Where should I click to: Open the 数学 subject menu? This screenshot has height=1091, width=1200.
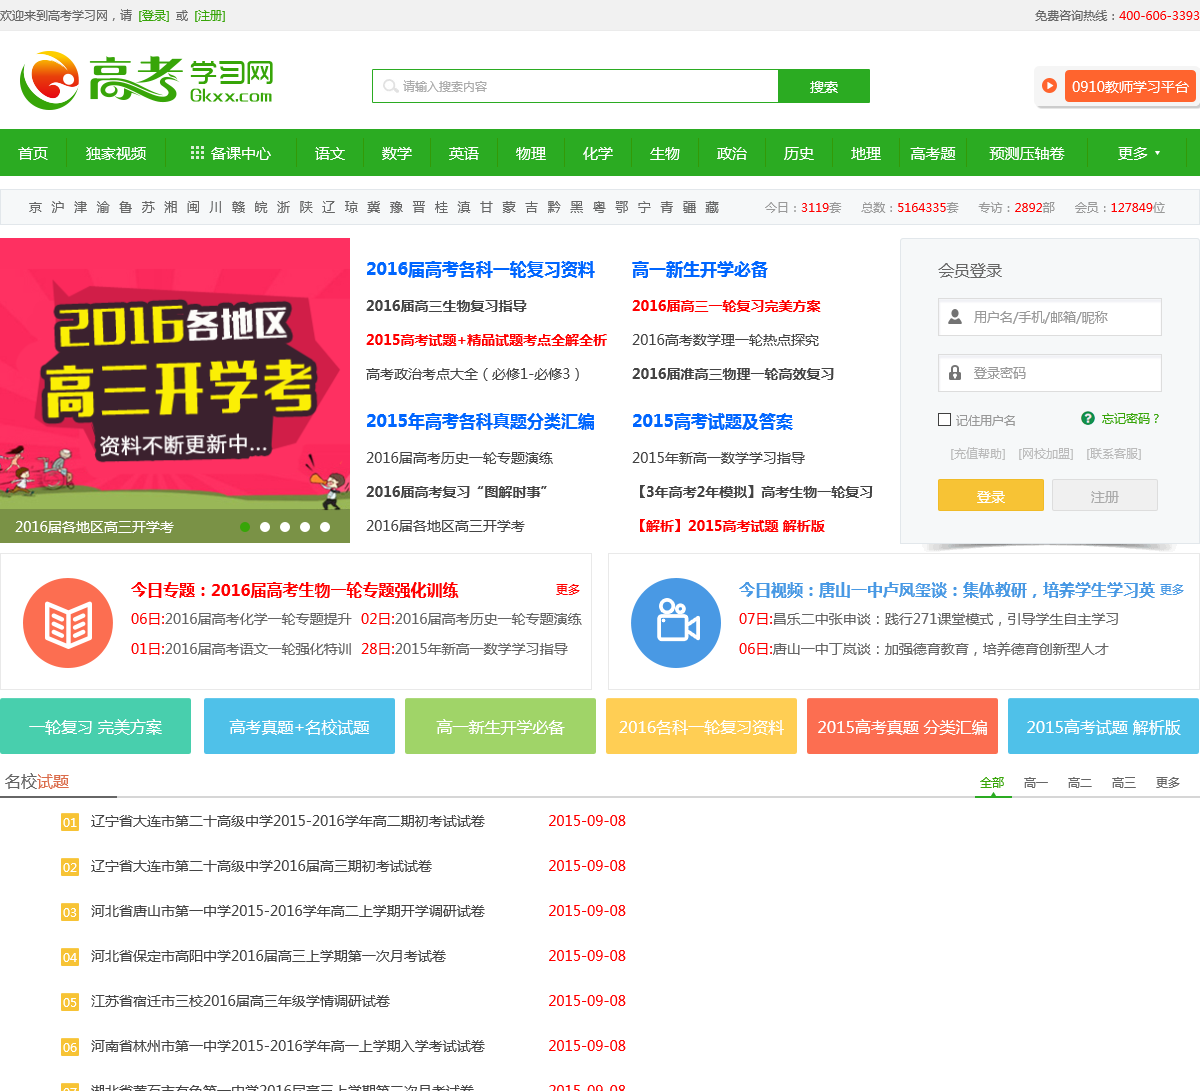coord(397,153)
